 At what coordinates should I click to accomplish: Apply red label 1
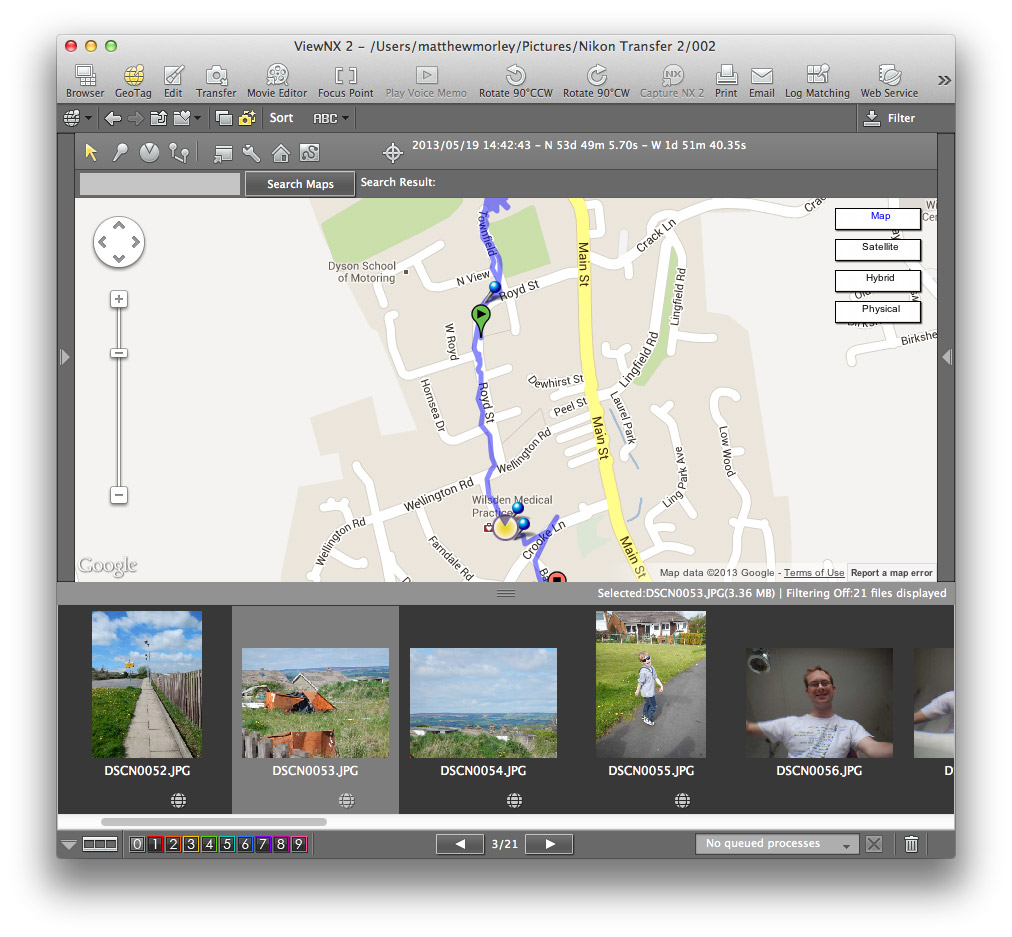click(155, 844)
